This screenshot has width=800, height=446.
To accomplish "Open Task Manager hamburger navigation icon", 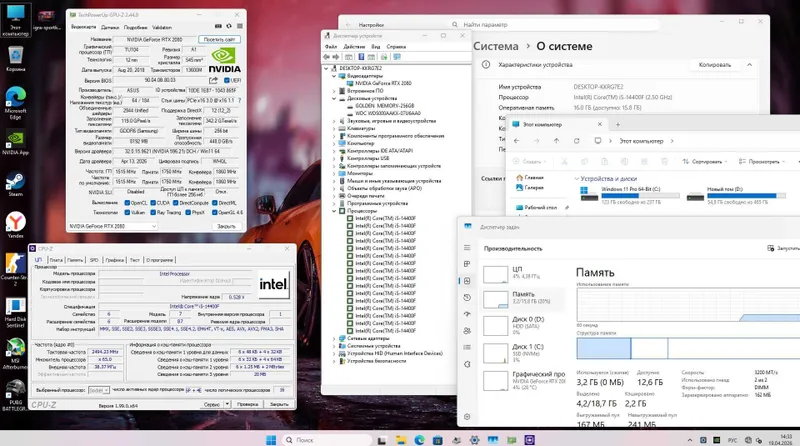I will pyautogui.click(x=467, y=247).
